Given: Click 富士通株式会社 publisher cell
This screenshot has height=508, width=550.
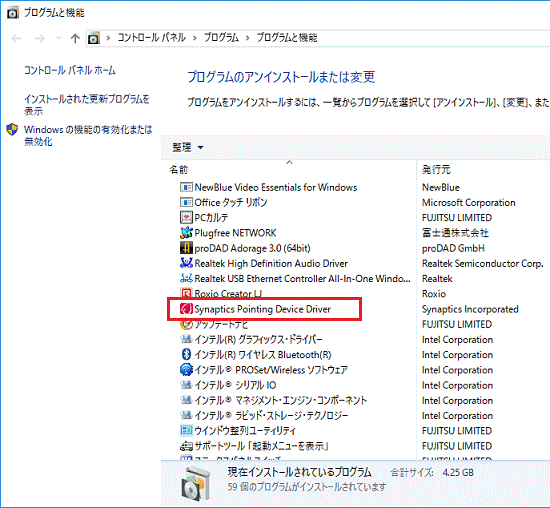Looking at the screenshot, I should (x=455, y=233).
